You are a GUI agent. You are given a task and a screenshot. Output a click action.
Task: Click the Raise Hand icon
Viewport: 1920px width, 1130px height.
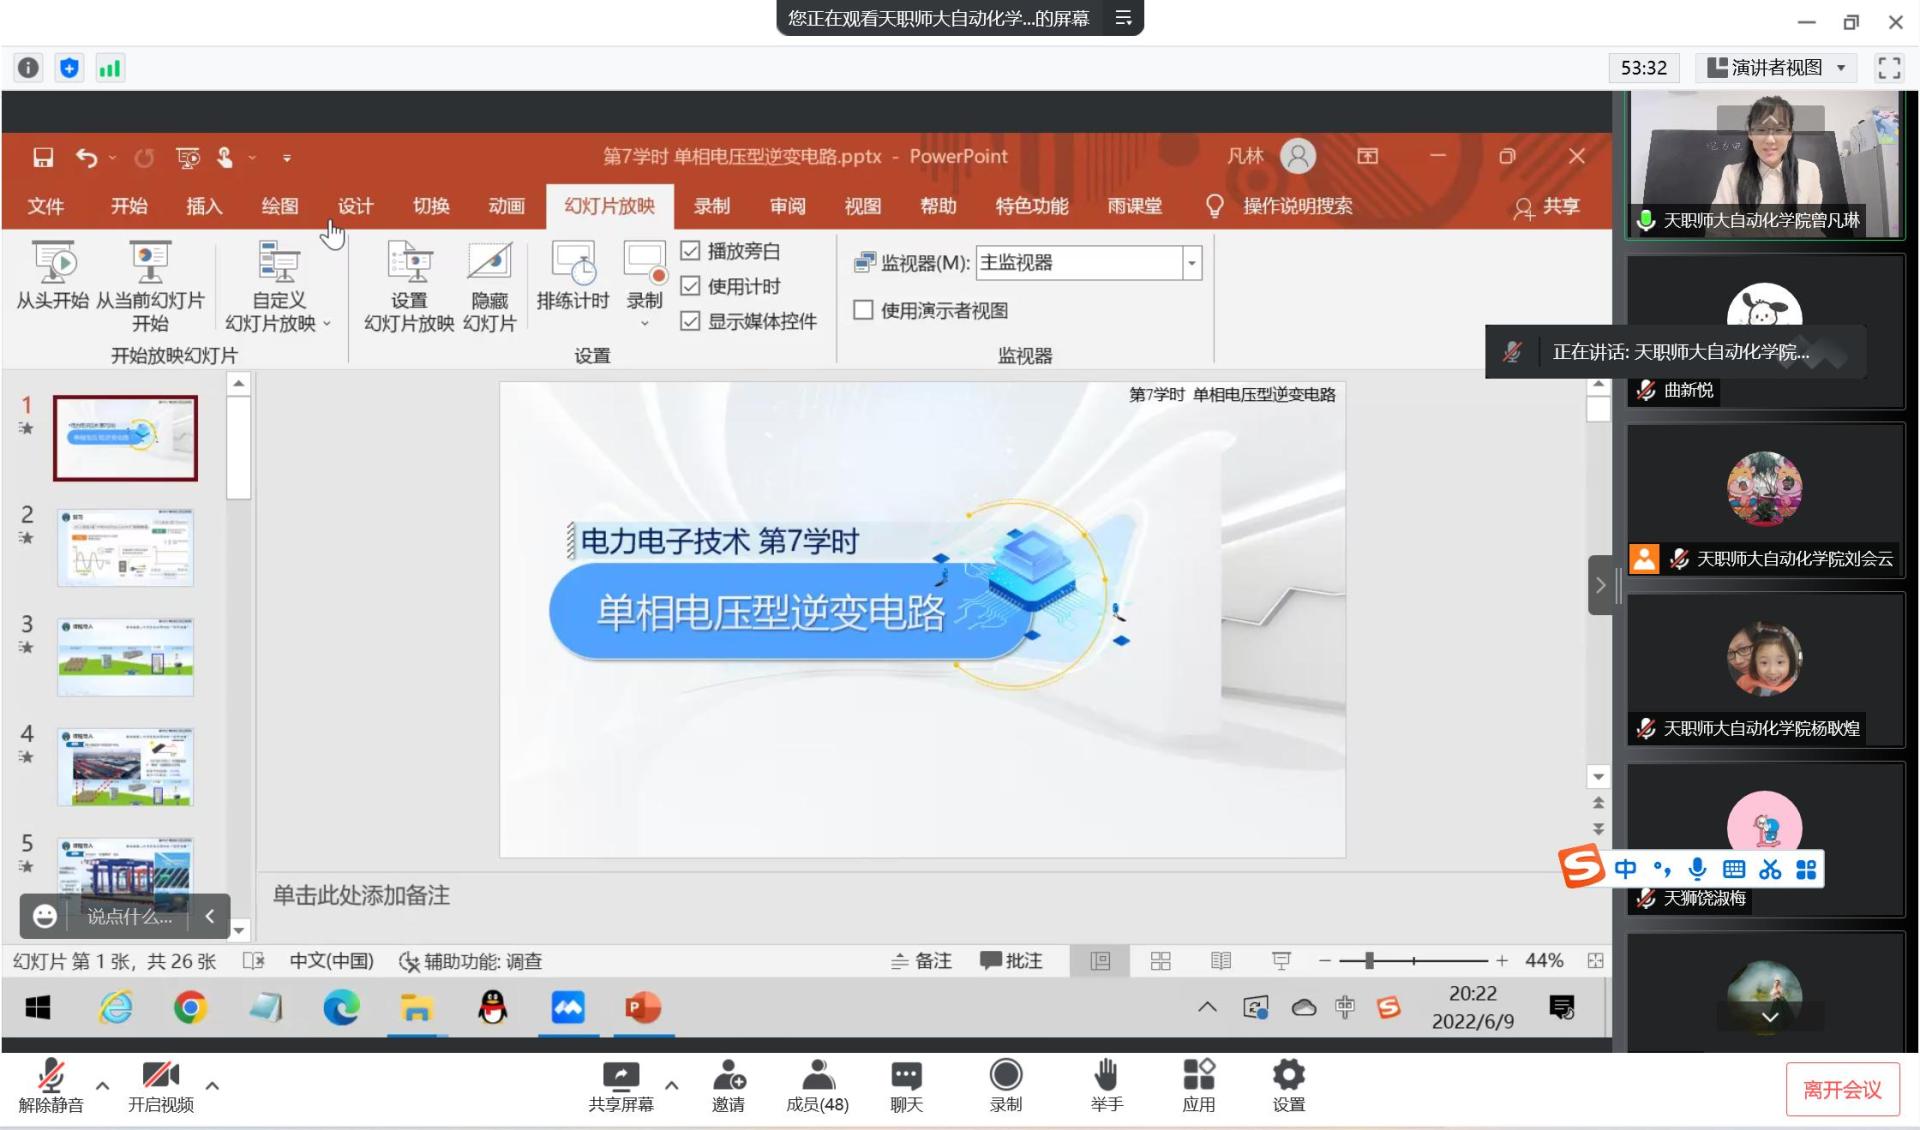point(1106,1076)
